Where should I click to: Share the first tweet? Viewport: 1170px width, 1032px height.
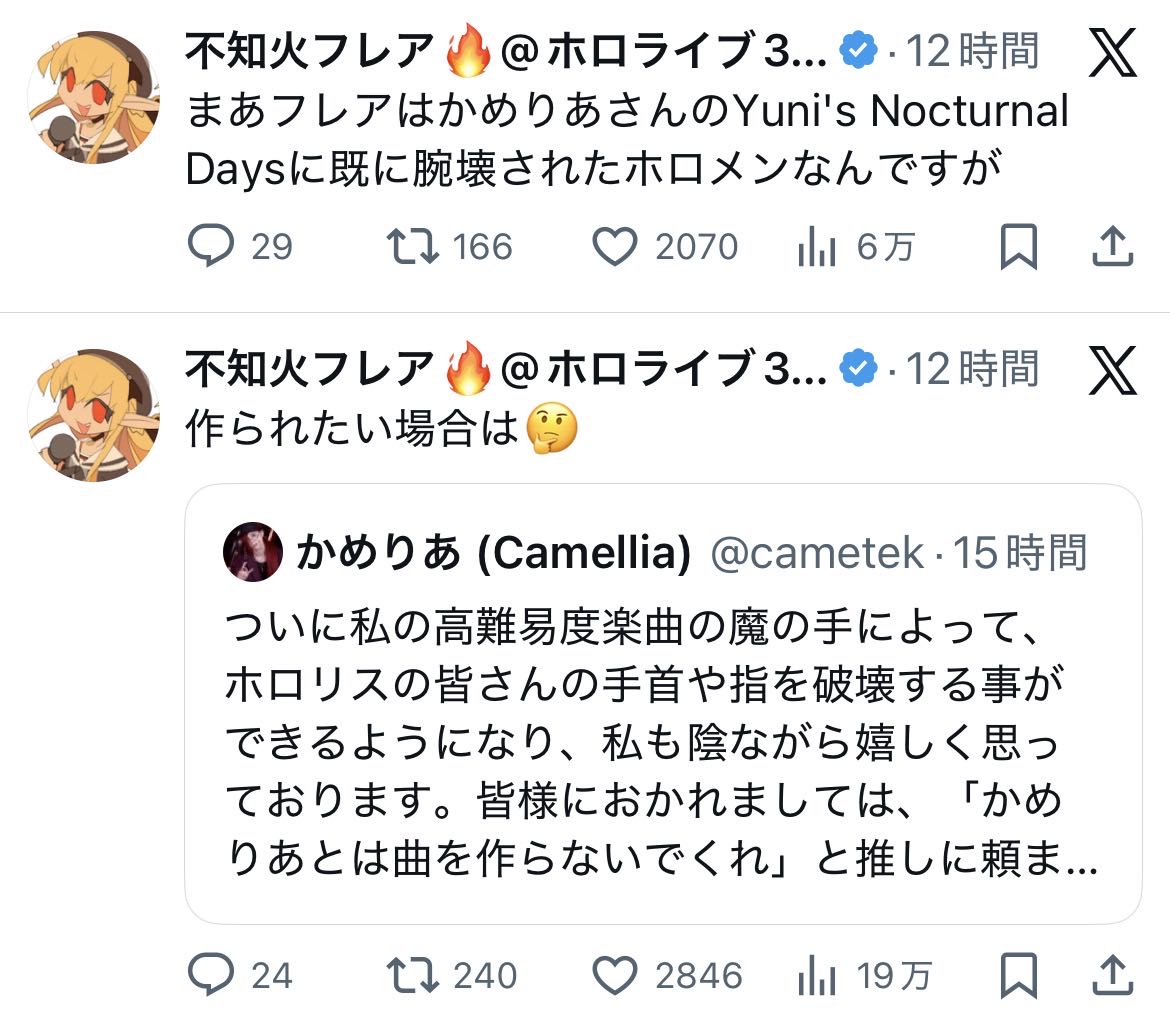(1113, 247)
